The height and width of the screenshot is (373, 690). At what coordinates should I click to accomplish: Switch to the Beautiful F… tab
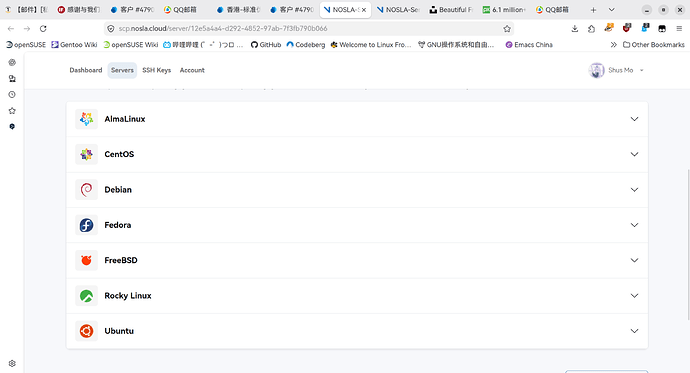452,10
